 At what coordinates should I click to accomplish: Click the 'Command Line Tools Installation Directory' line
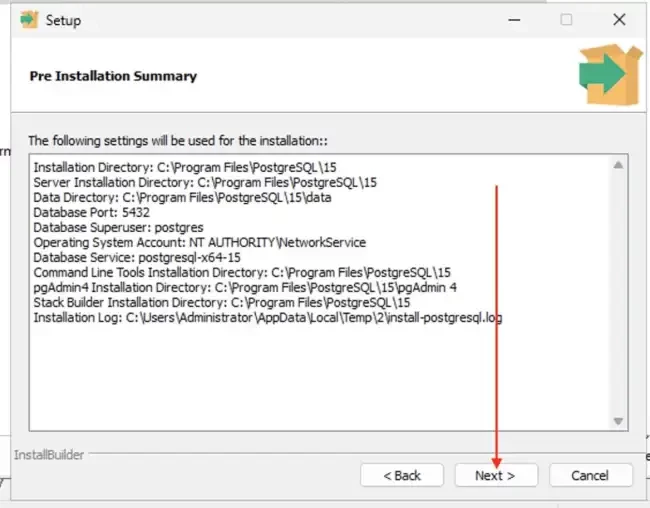(x=242, y=272)
